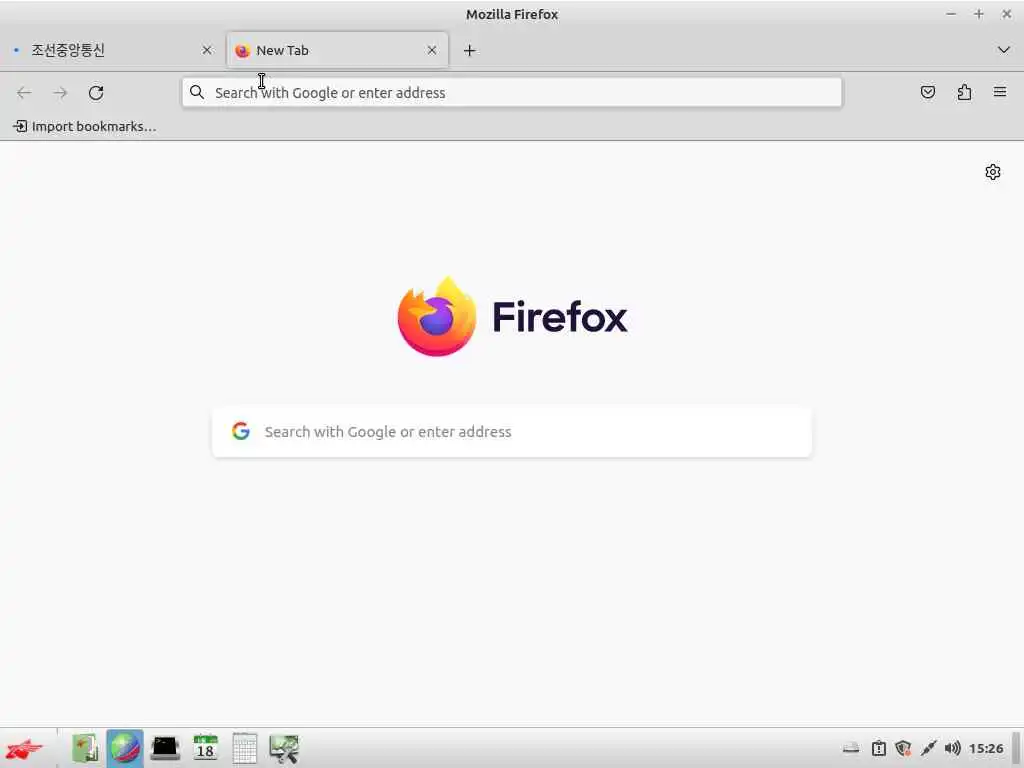This screenshot has height=768, width=1024.
Task: Go forward one page
Action: coord(60,93)
